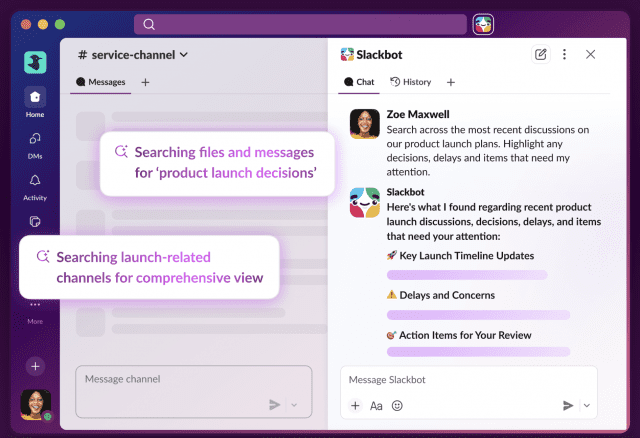
Task: Open Slackbot panel's vertical dots menu
Action: tap(565, 54)
